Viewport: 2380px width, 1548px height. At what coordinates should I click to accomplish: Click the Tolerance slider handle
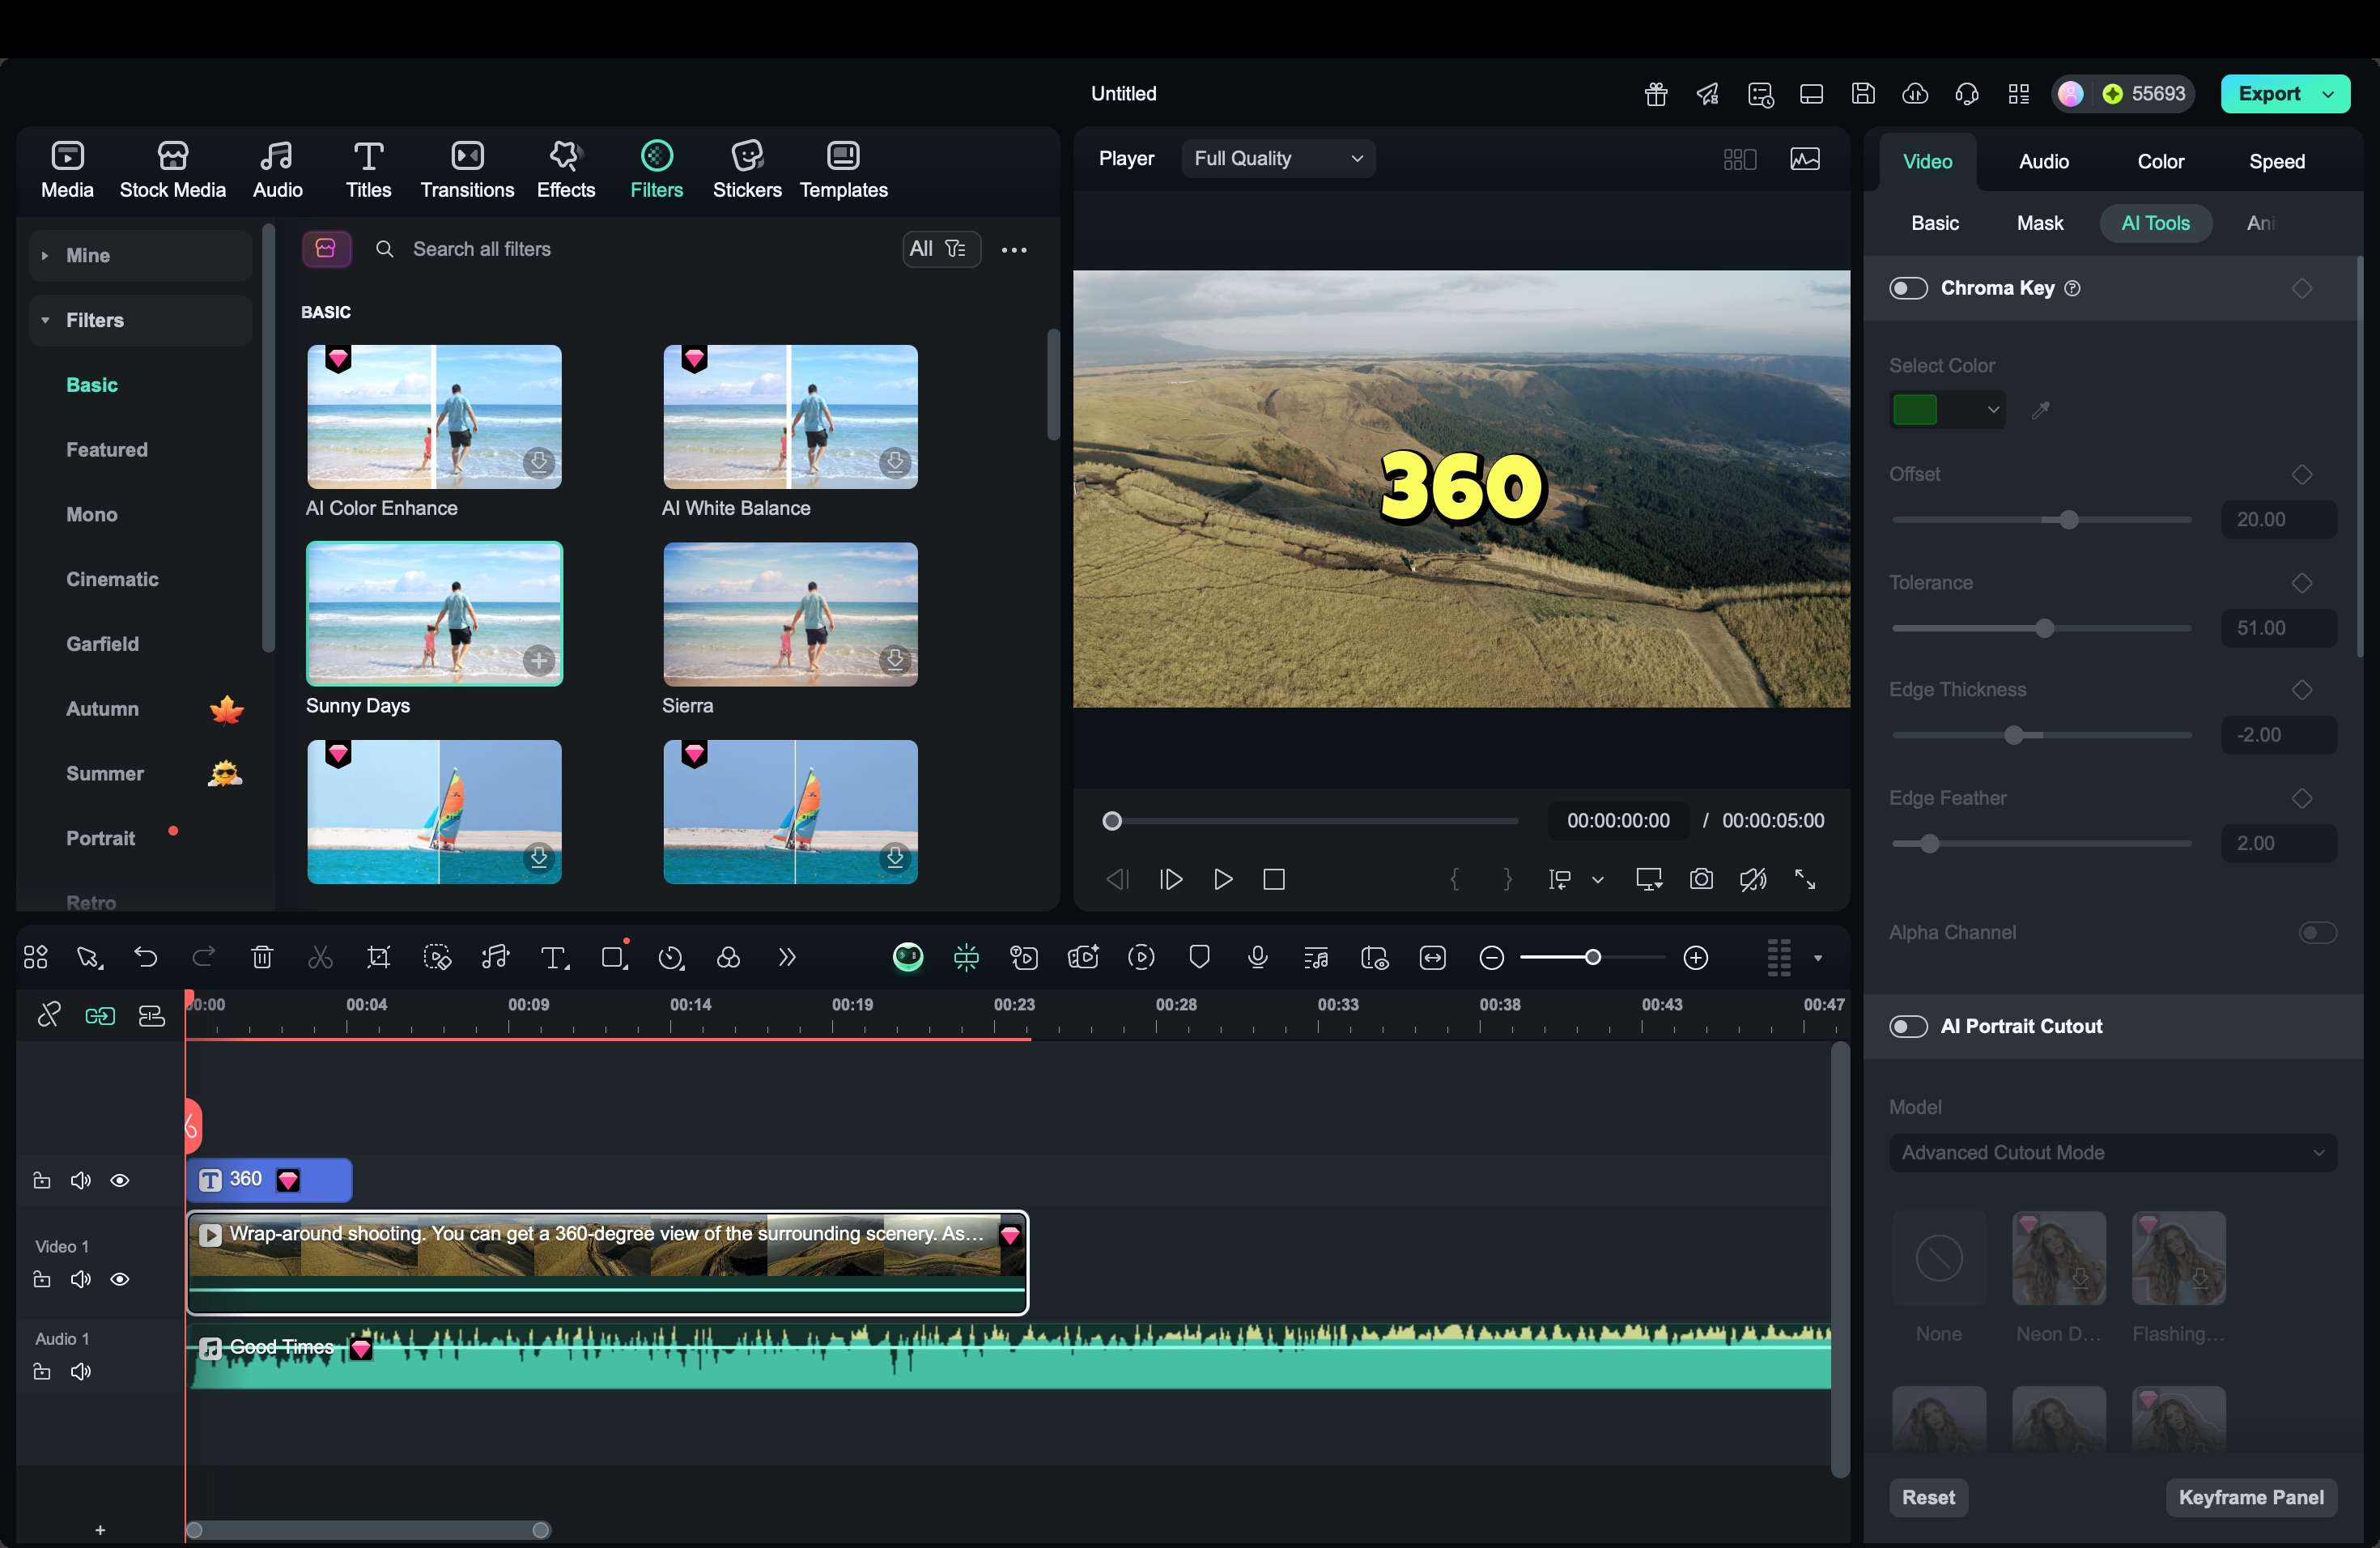pyautogui.click(x=2044, y=628)
